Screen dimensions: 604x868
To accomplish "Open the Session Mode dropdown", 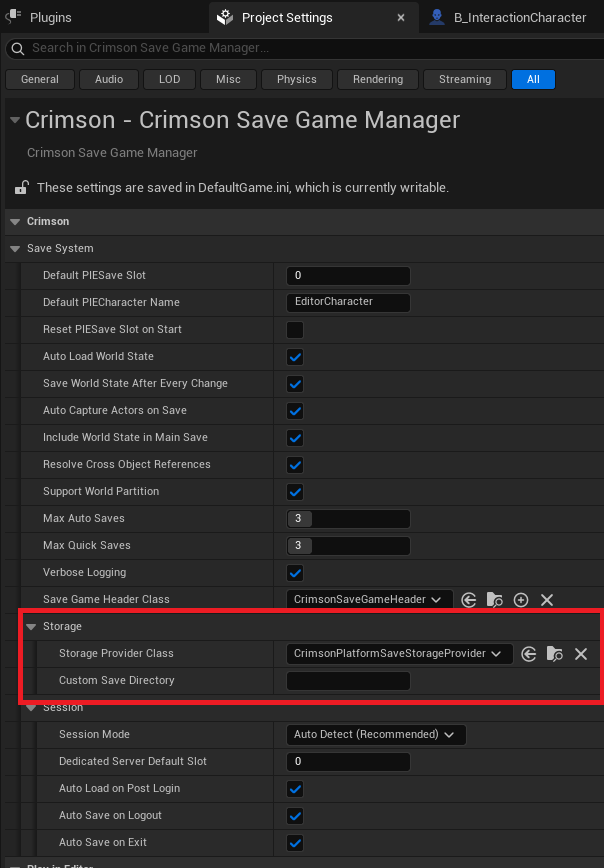I will pos(376,735).
